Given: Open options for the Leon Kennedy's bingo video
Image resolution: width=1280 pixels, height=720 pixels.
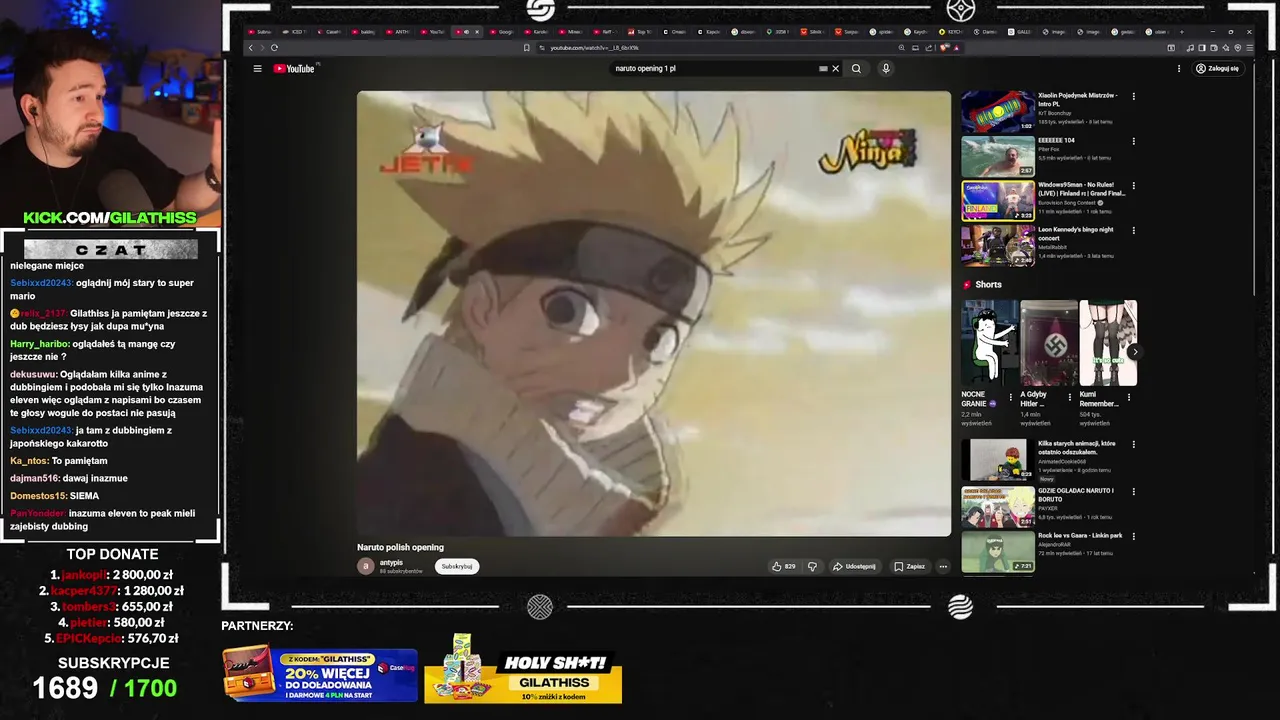Looking at the screenshot, I should click(x=1133, y=230).
